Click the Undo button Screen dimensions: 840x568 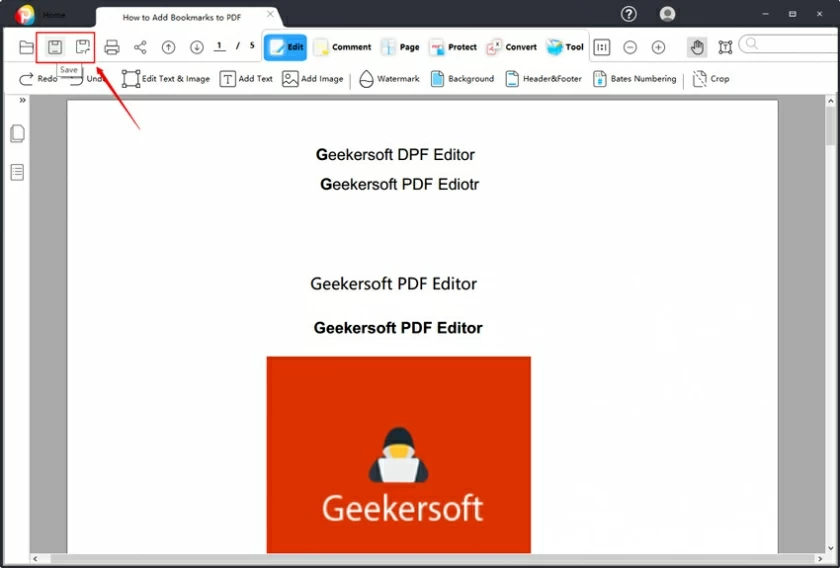87,79
